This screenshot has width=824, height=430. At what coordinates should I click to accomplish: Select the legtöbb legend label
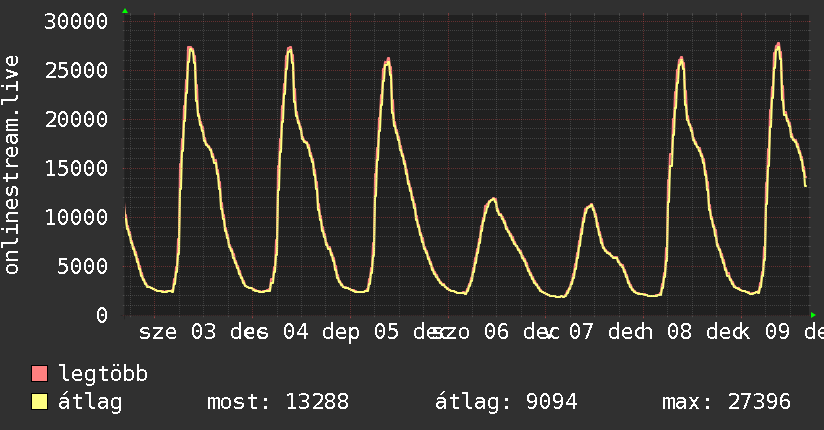coord(103,373)
